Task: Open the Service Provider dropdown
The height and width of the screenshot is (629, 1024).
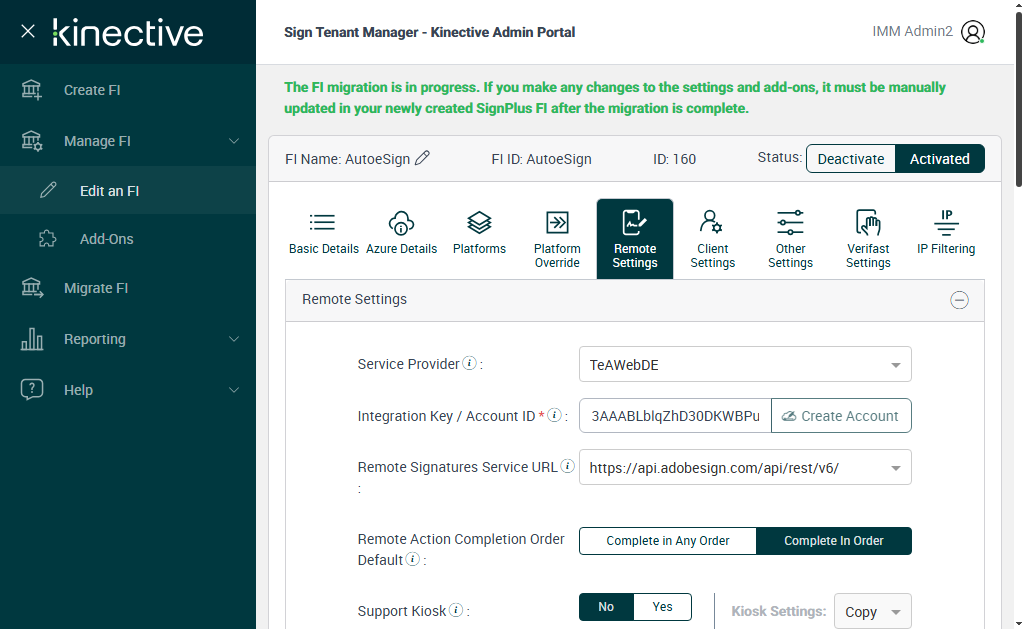Action: tap(745, 364)
